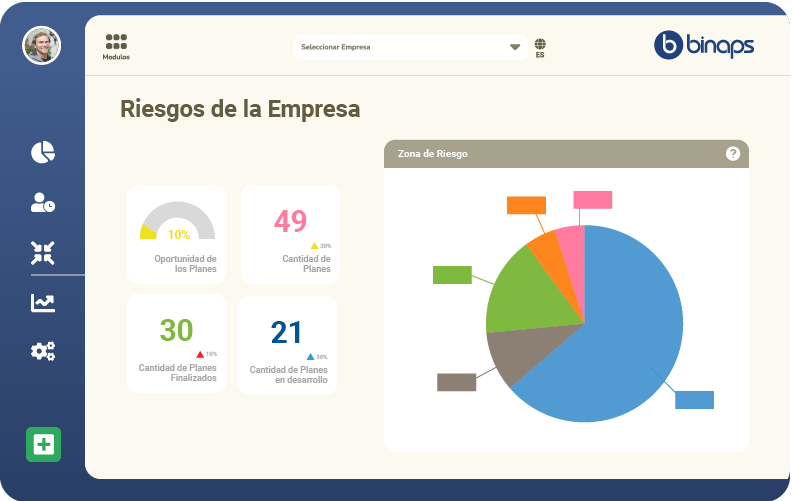
Task: Expand the Seleccionar Empresa dropdown arrow
Action: [x=515, y=47]
